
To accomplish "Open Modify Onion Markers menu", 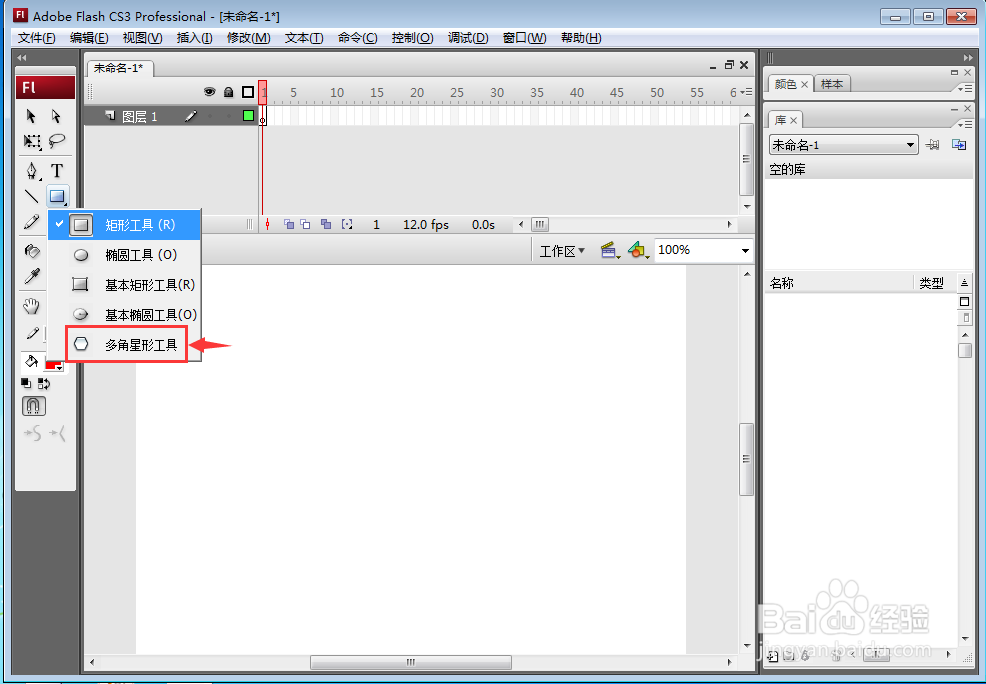I will tap(346, 224).
